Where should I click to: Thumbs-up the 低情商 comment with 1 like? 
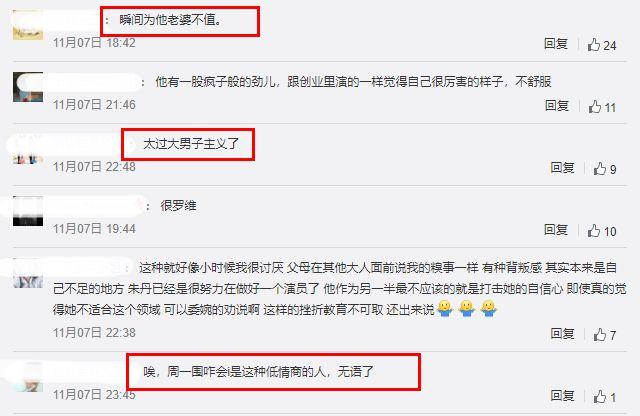[604, 396]
